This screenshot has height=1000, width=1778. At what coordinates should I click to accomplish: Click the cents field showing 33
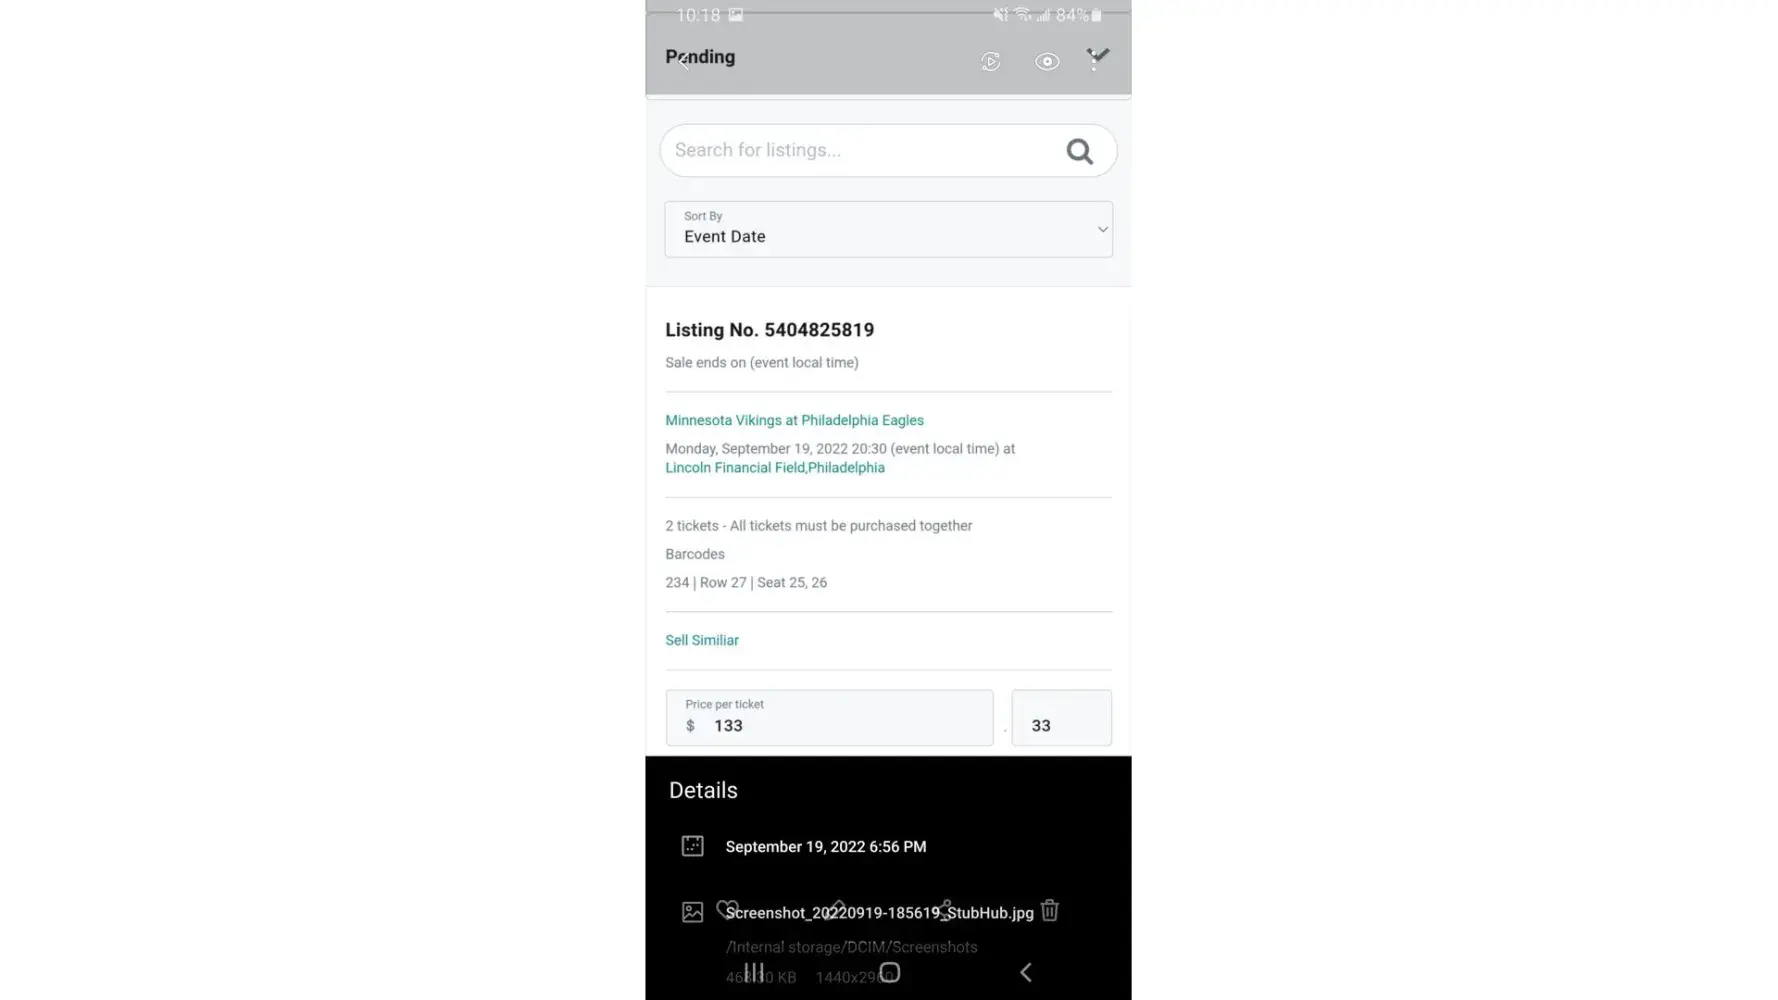tap(1061, 717)
